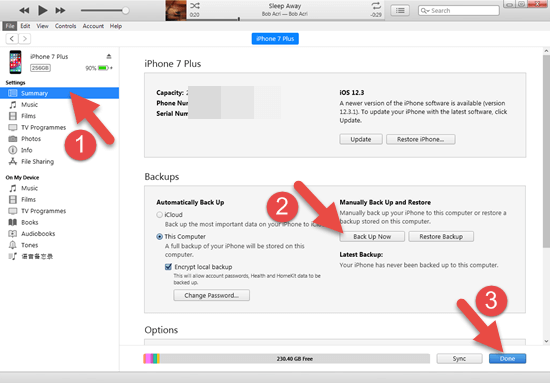This screenshot has width=550, height=383.
Task: Click the playback progress bar under Sleep Away
Action: [x=285, y=19]
